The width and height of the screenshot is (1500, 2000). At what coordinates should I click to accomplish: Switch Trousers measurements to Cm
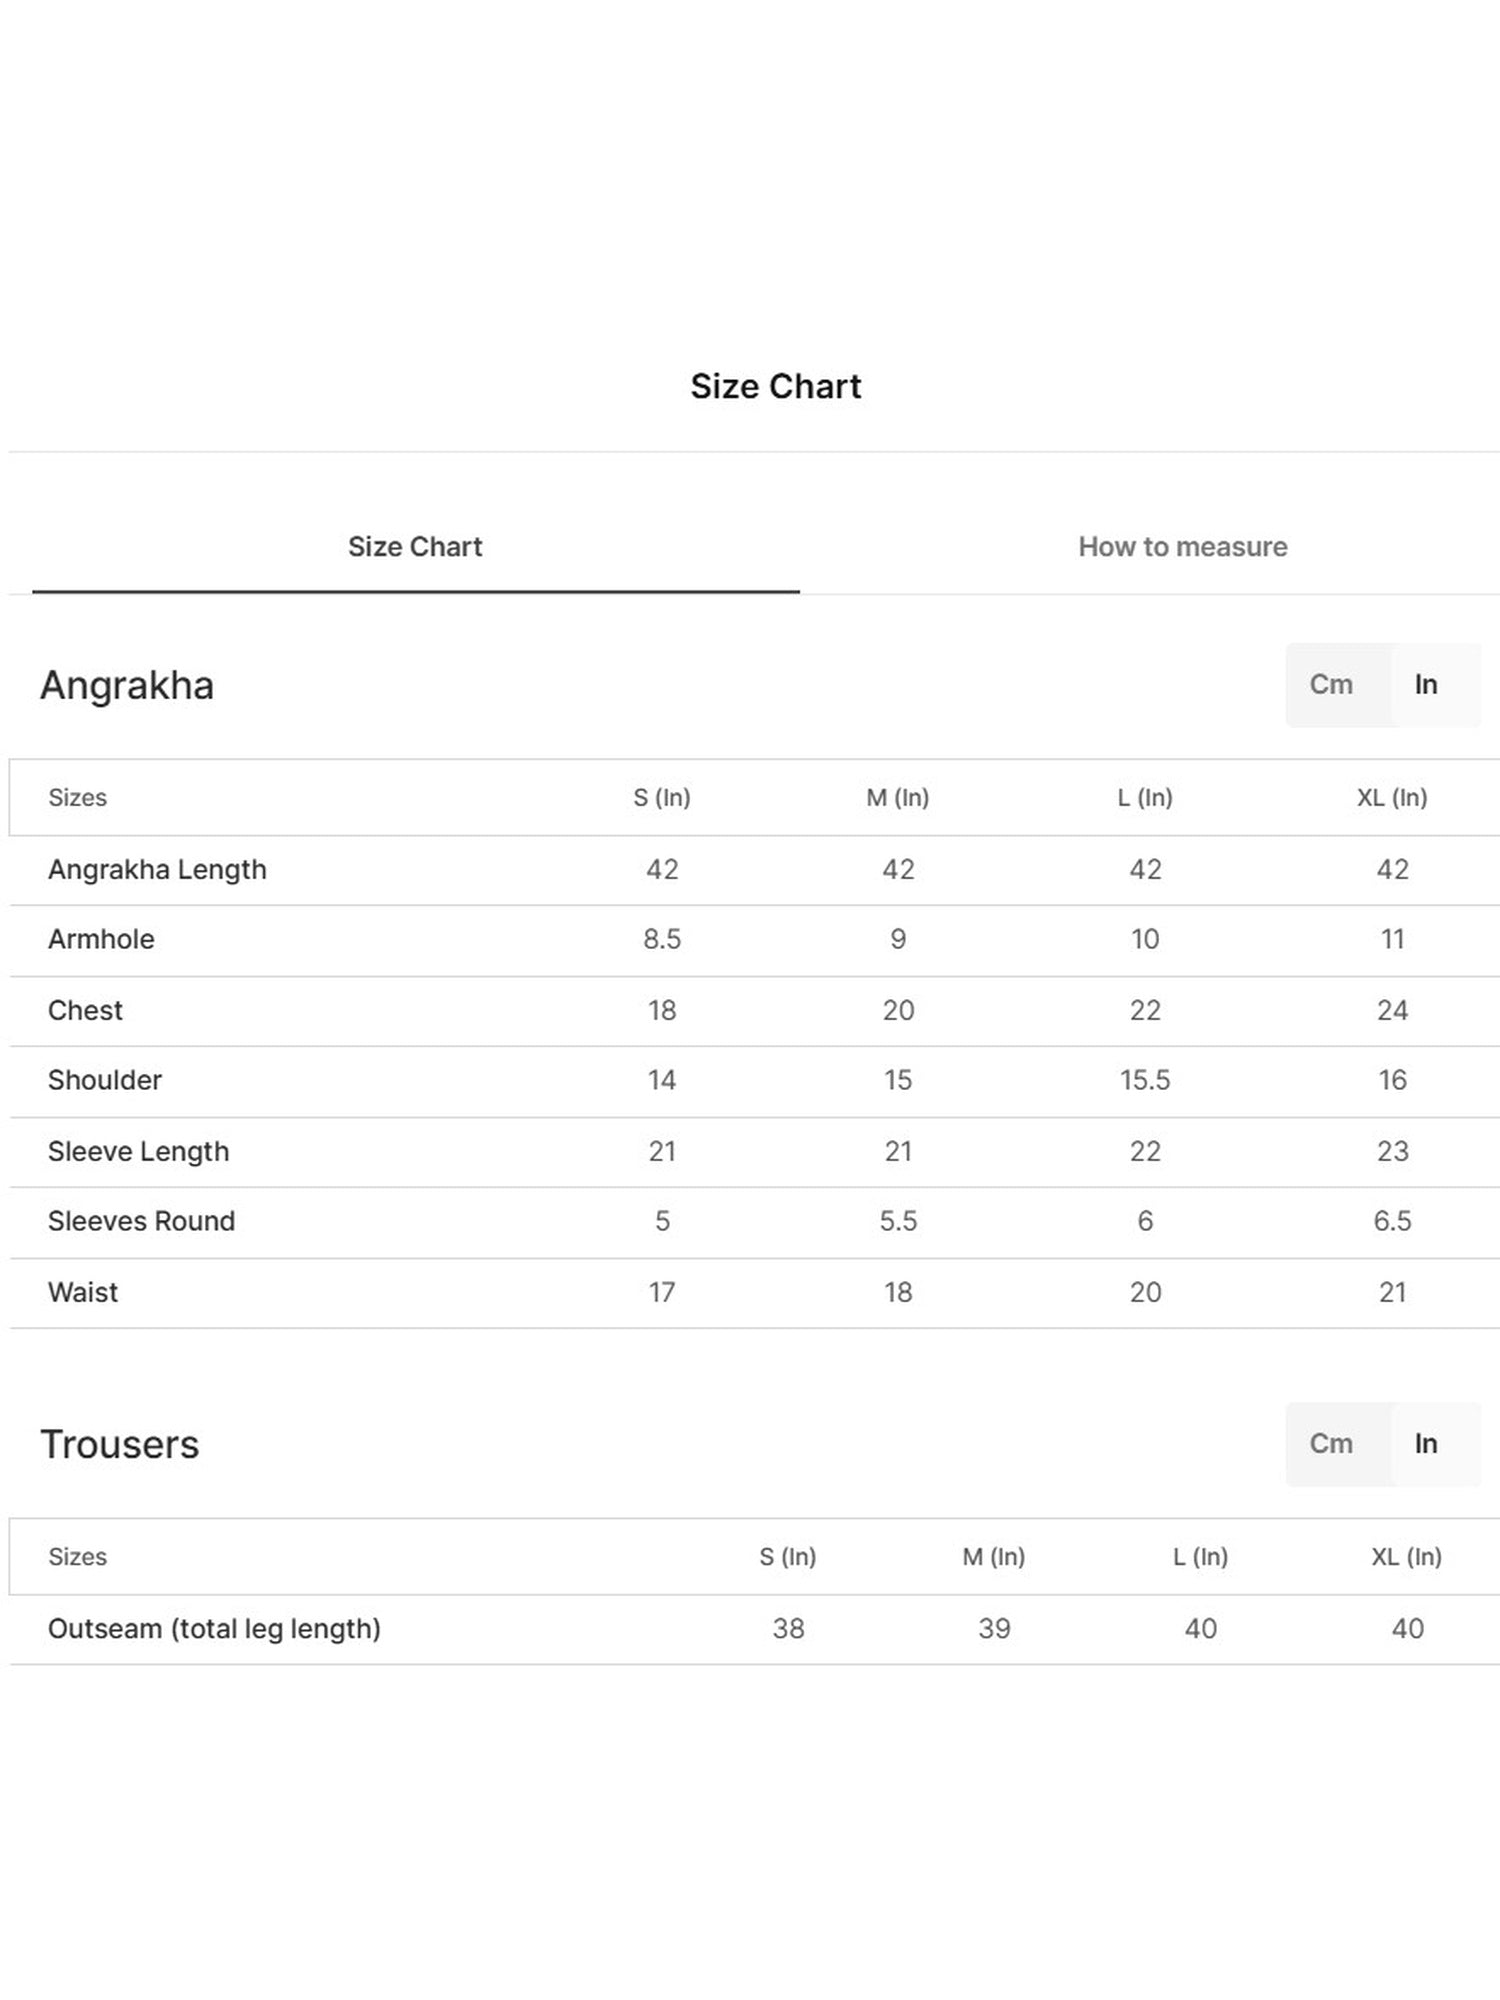pyautogui.click(x=1331, y=1444)
